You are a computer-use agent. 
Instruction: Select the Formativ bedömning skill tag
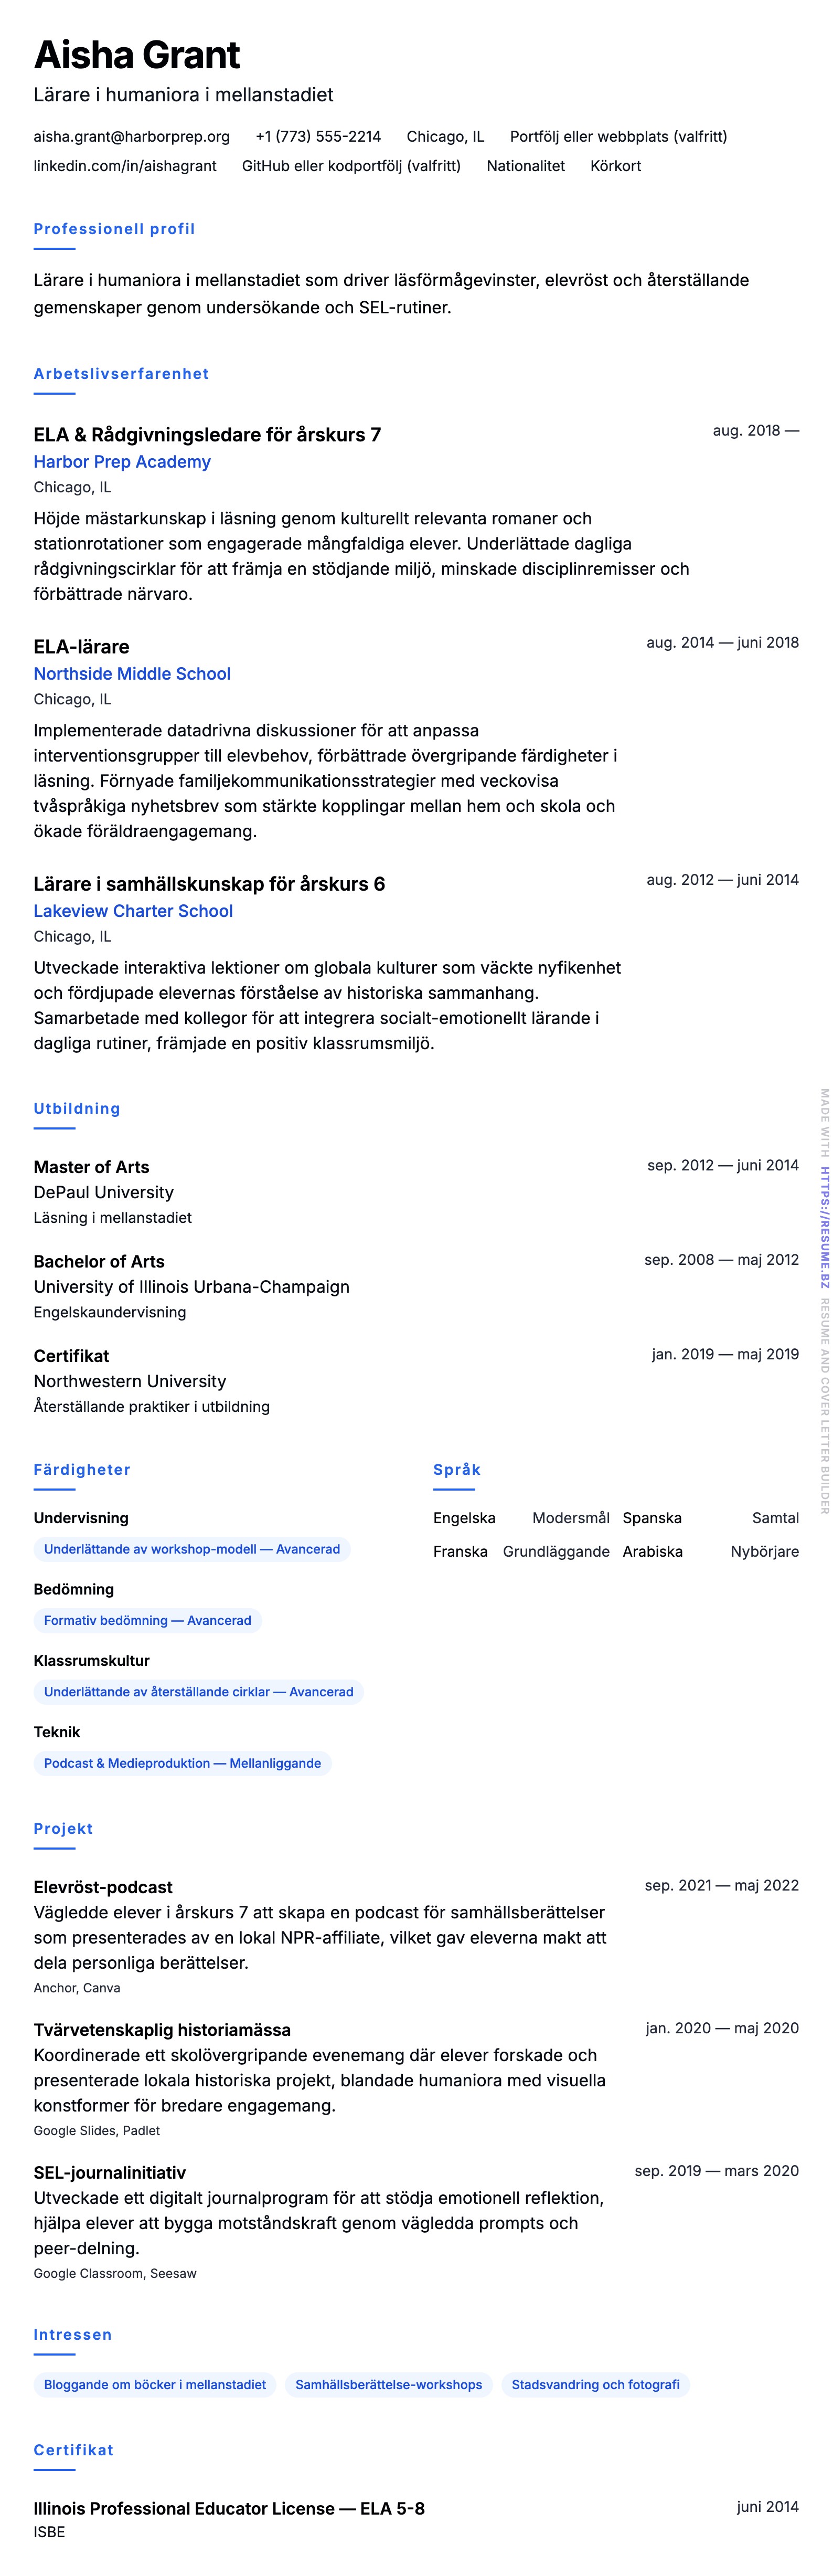[x=147, y=1620]
